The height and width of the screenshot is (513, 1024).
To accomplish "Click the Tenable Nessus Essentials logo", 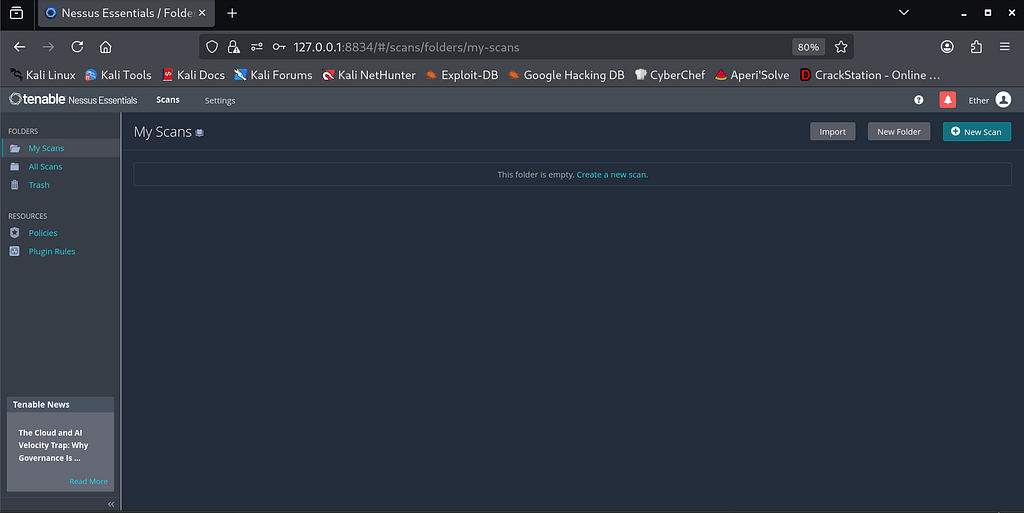I will point(73,99).
